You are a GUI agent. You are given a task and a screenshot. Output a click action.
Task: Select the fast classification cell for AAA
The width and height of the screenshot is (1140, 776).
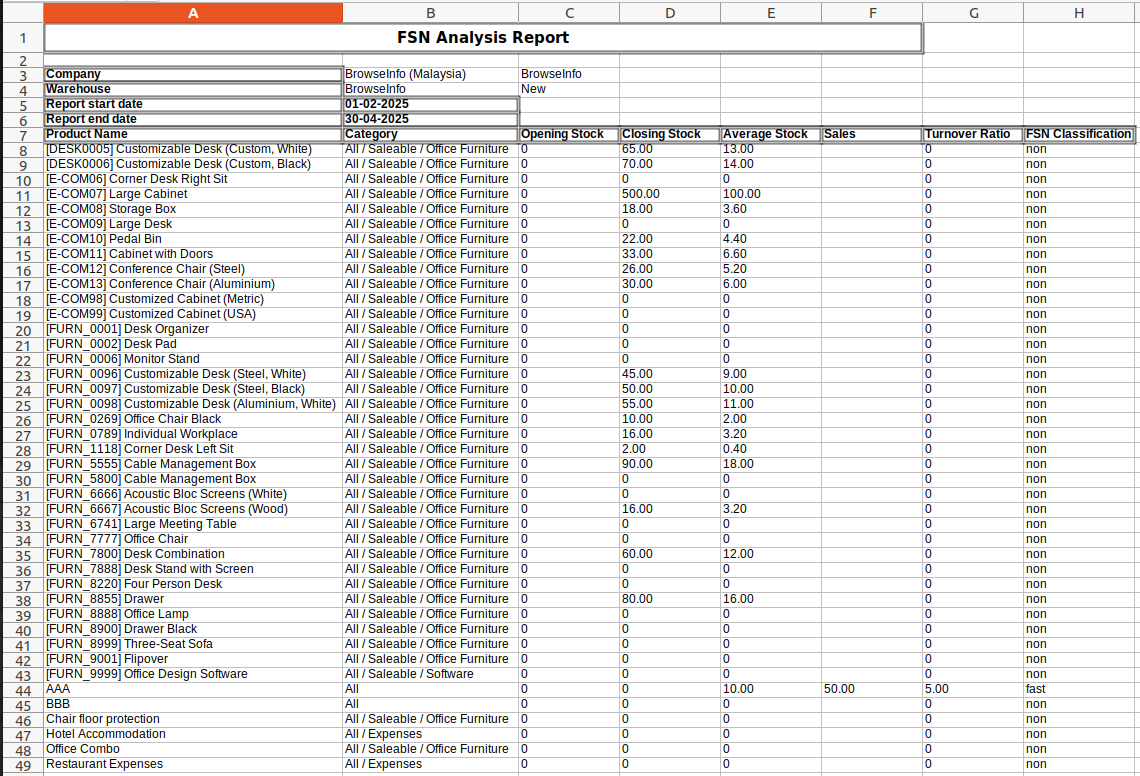point(1036,689)
